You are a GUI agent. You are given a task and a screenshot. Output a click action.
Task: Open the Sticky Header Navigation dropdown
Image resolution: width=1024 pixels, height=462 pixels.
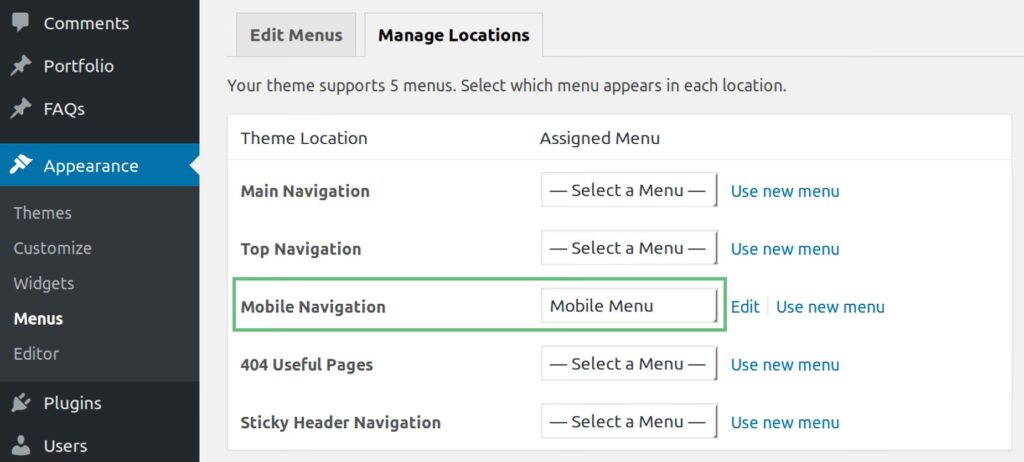pos(629,422)
